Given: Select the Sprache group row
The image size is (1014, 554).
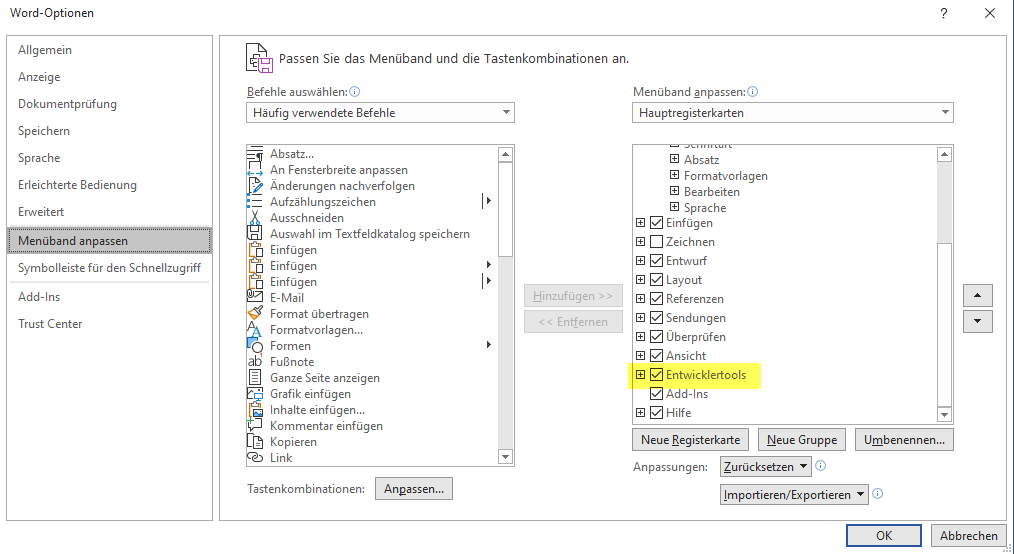Looking at the screenshot, I should [x=705, y=208].
